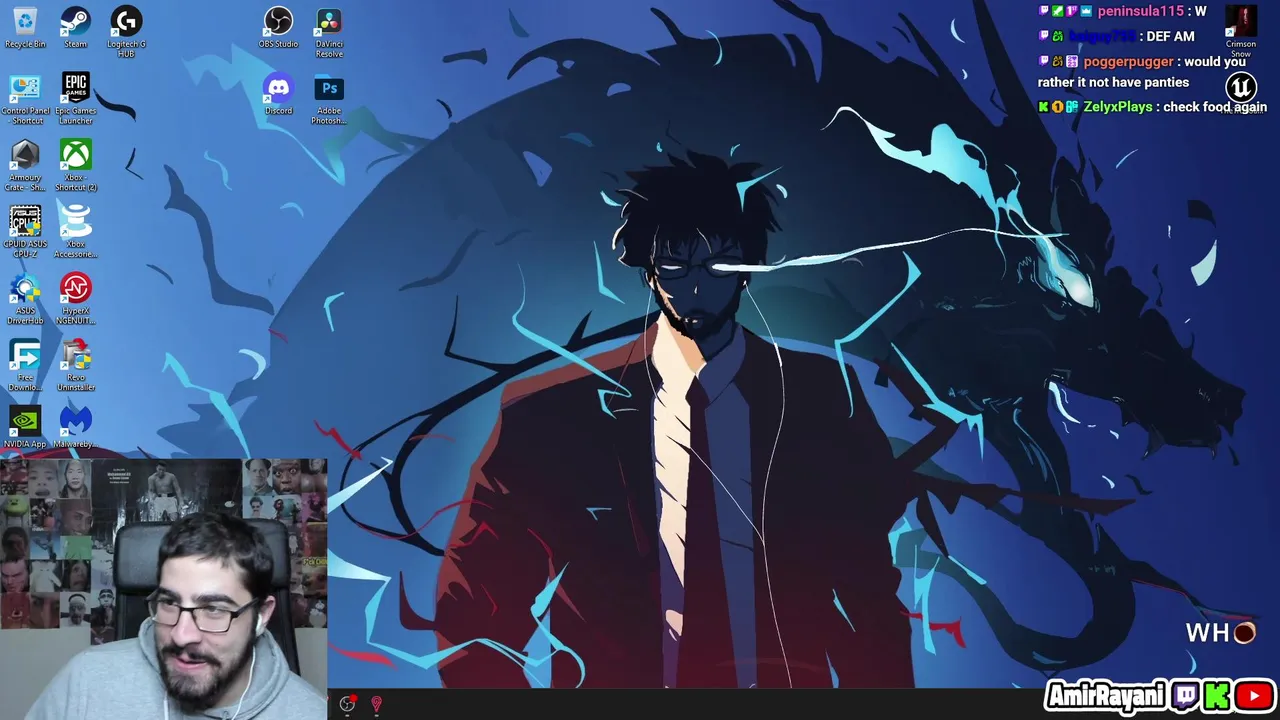Screen dimensions: 1280x720
Task: Click the poggerpugger username in chat overlay
Action: point(1128,61)
